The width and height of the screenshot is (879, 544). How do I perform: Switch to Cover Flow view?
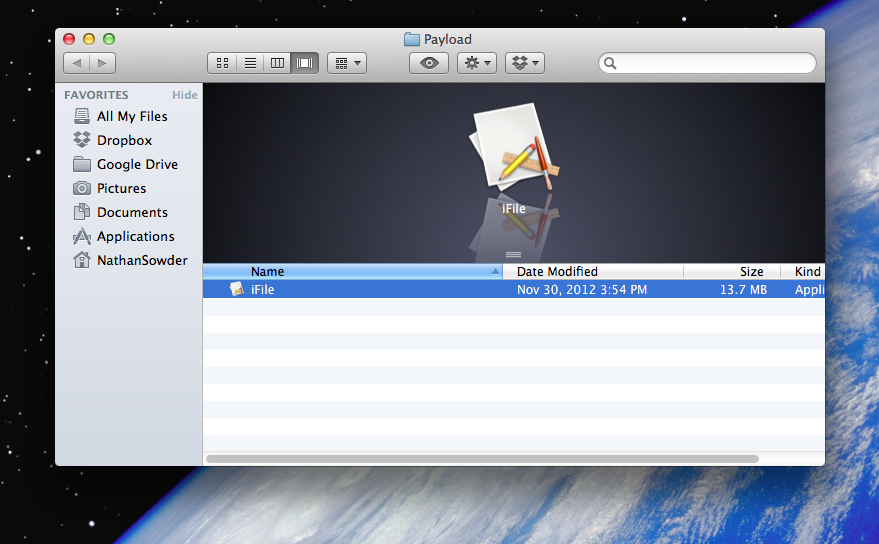[x=304, y=63]
